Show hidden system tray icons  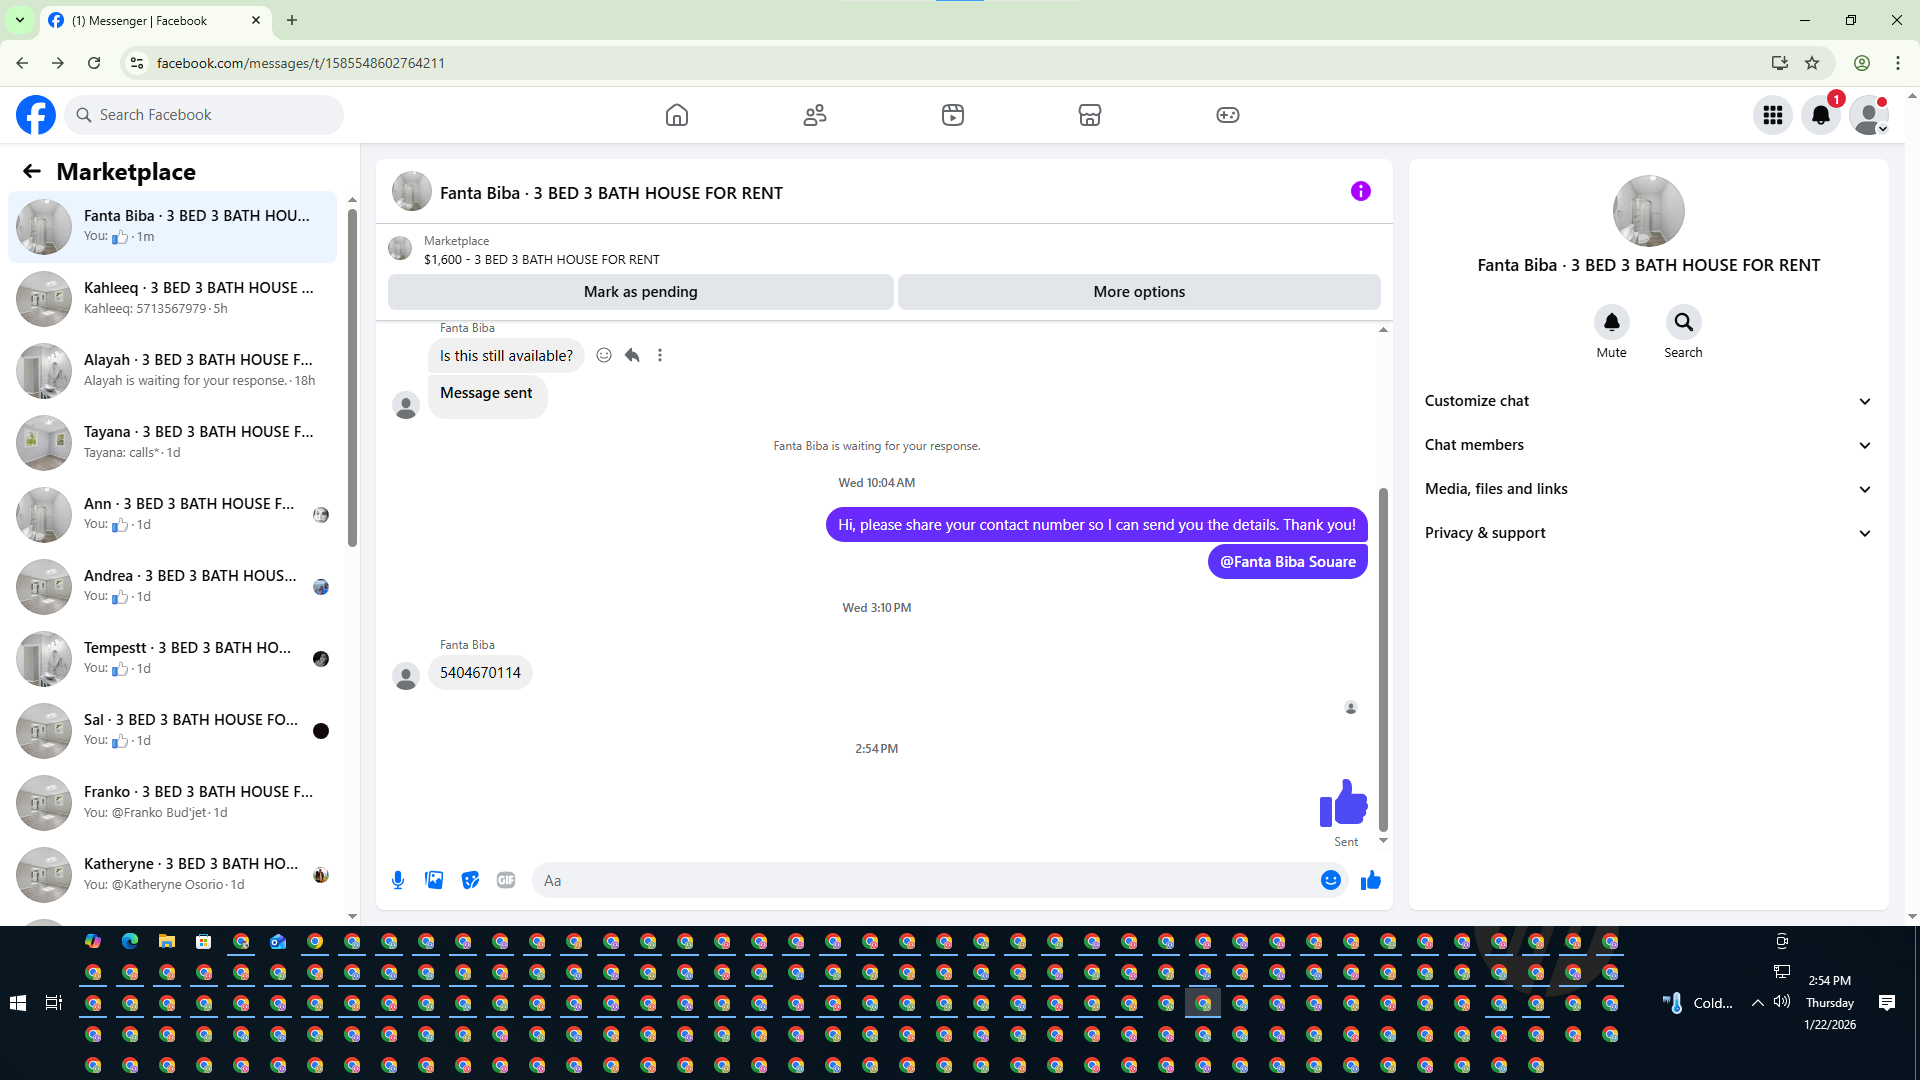(x=1757, y=1003)
